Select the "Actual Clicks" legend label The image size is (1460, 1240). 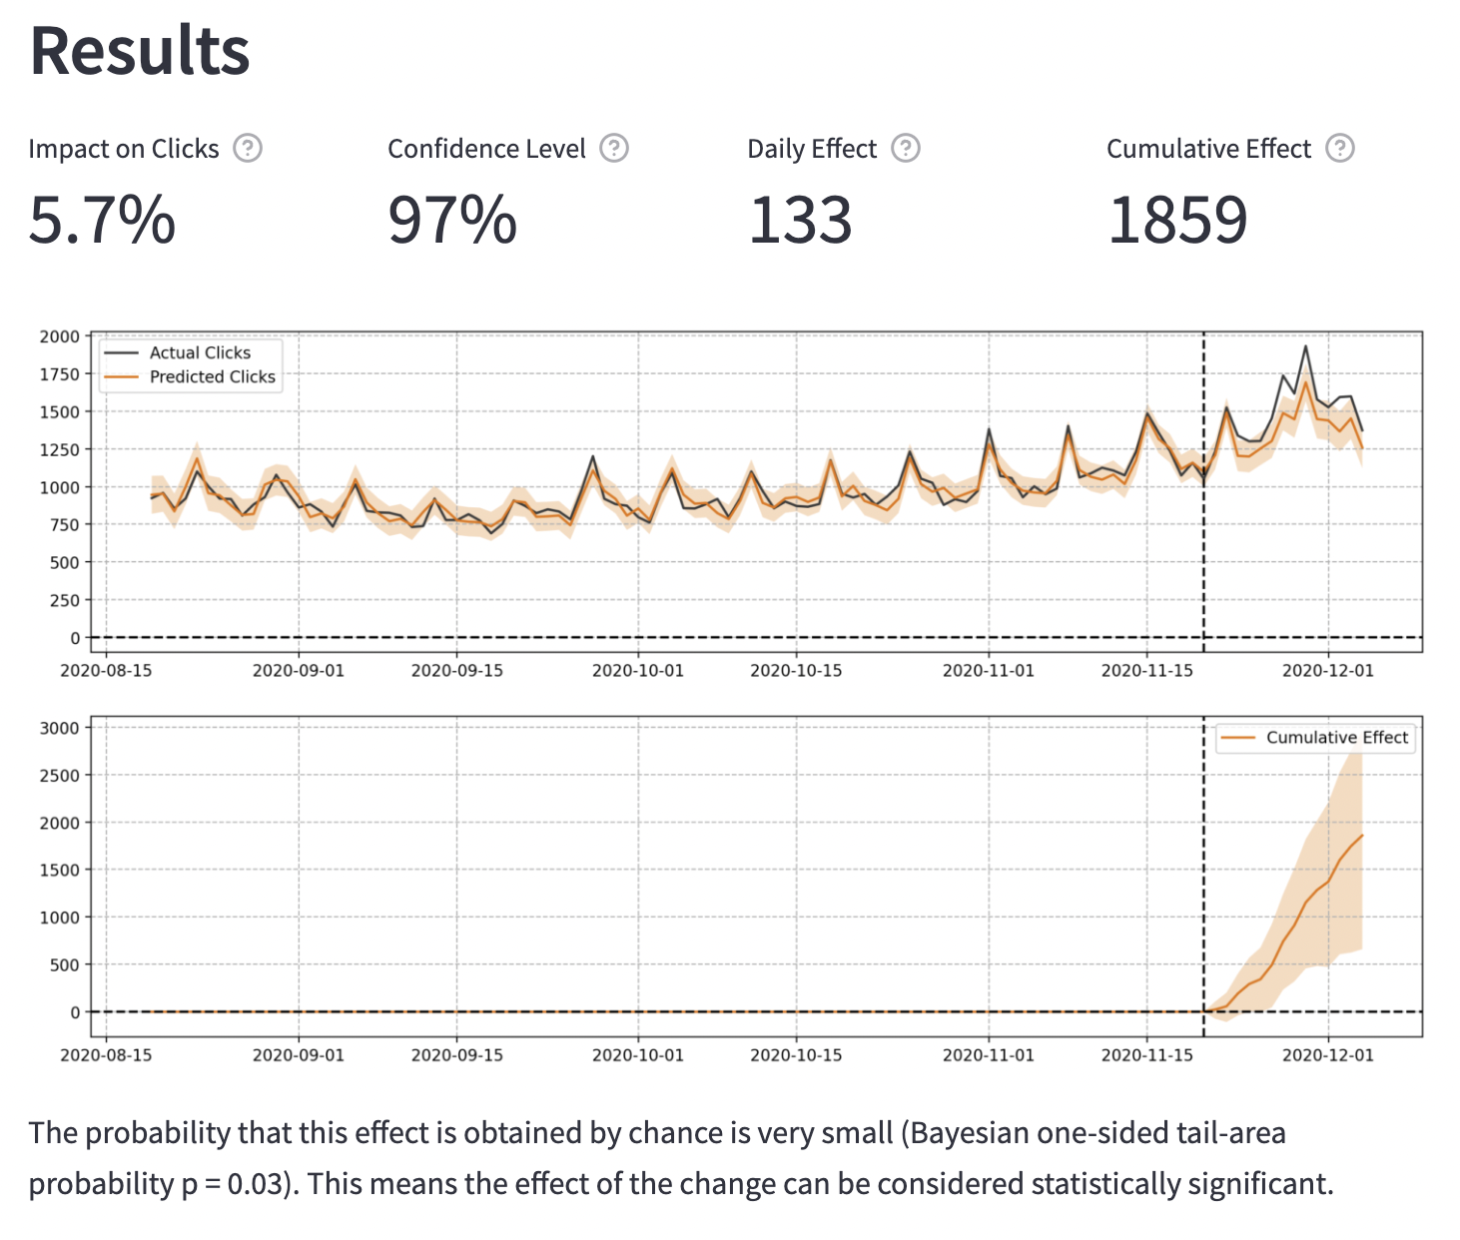click(x=200, y=353)
